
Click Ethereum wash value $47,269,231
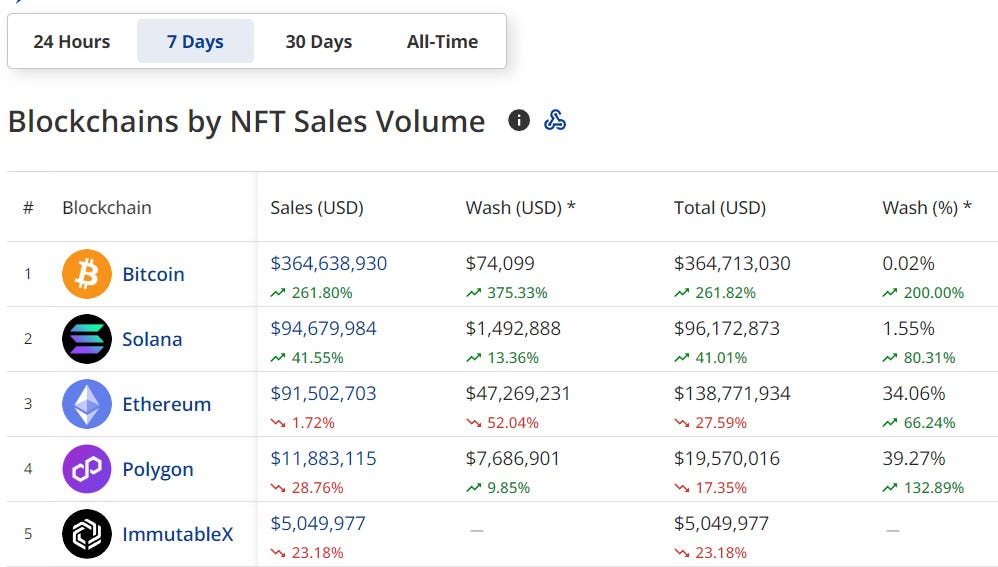(x=517, y=393)
